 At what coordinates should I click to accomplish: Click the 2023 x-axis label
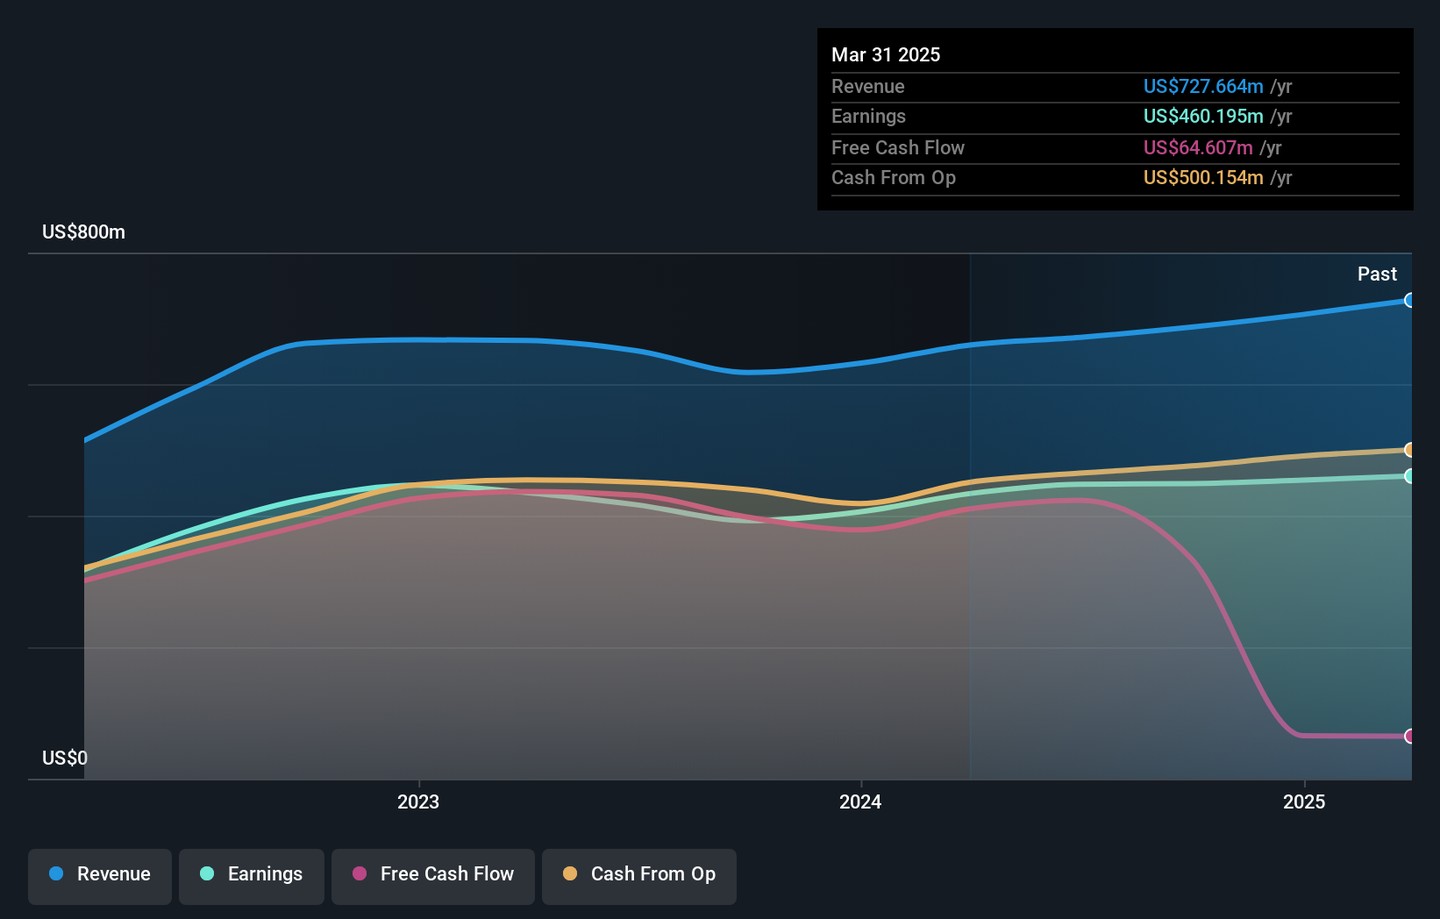418,802
